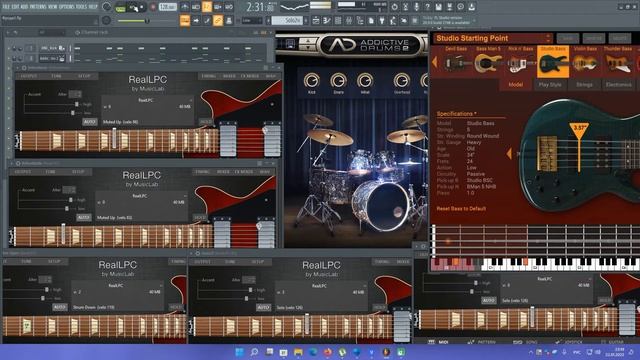Click AUTO button in topmost RealLPC
Viewport: 640px width, 360px height.
tap(89, 122)
